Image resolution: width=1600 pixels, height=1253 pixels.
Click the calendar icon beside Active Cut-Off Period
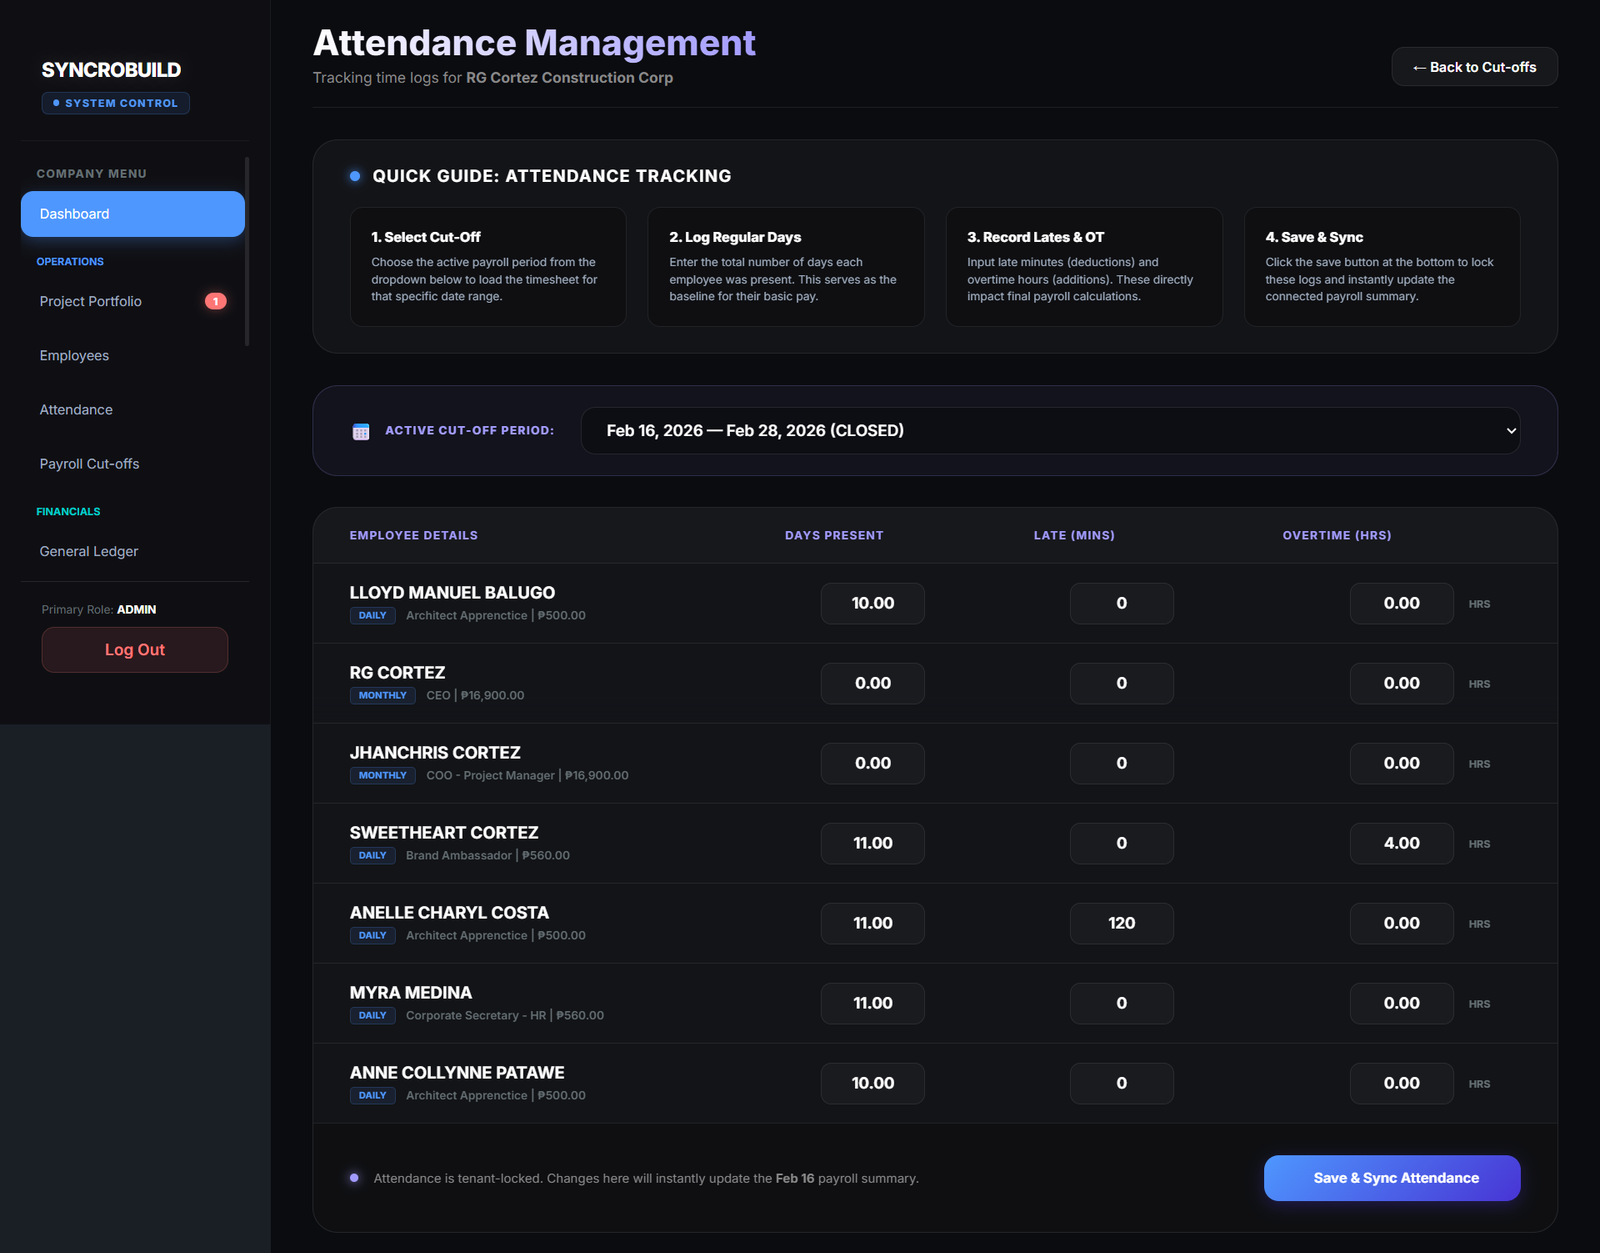click(361, 431)
